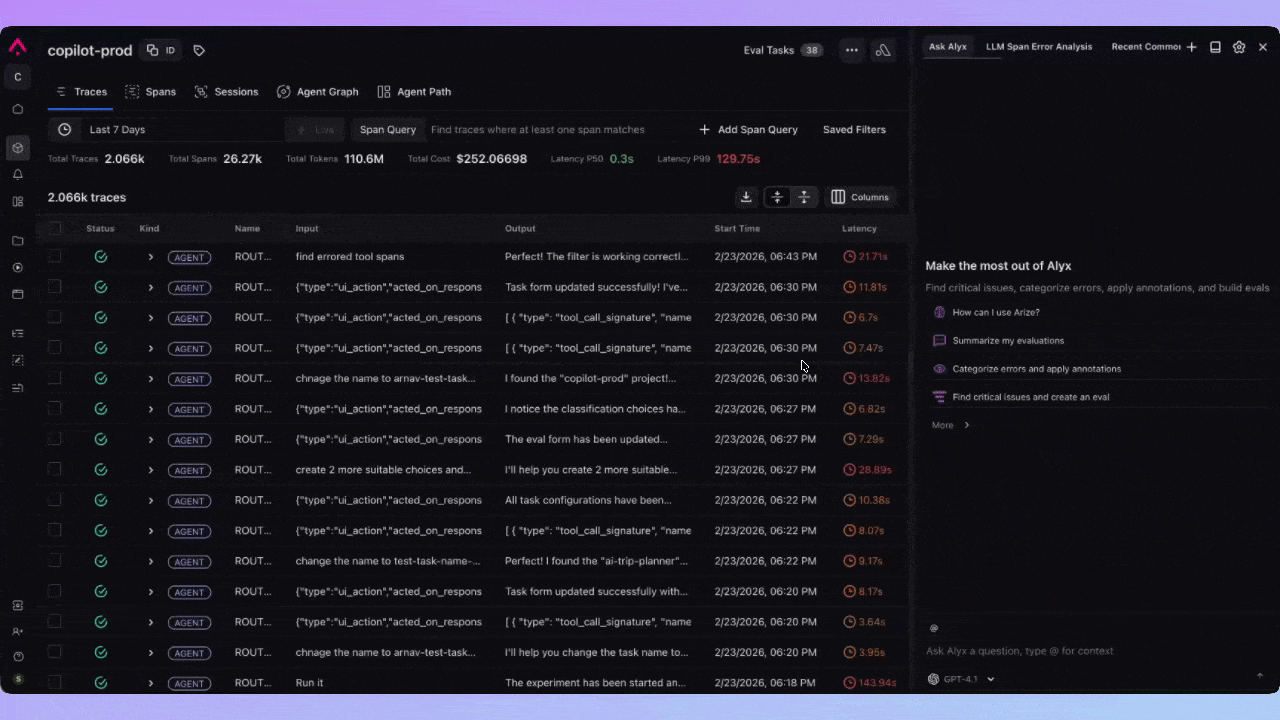Switch to the Spans tab
The width and height of the screenshot is (1280, 720).
(x=150, y=92)
